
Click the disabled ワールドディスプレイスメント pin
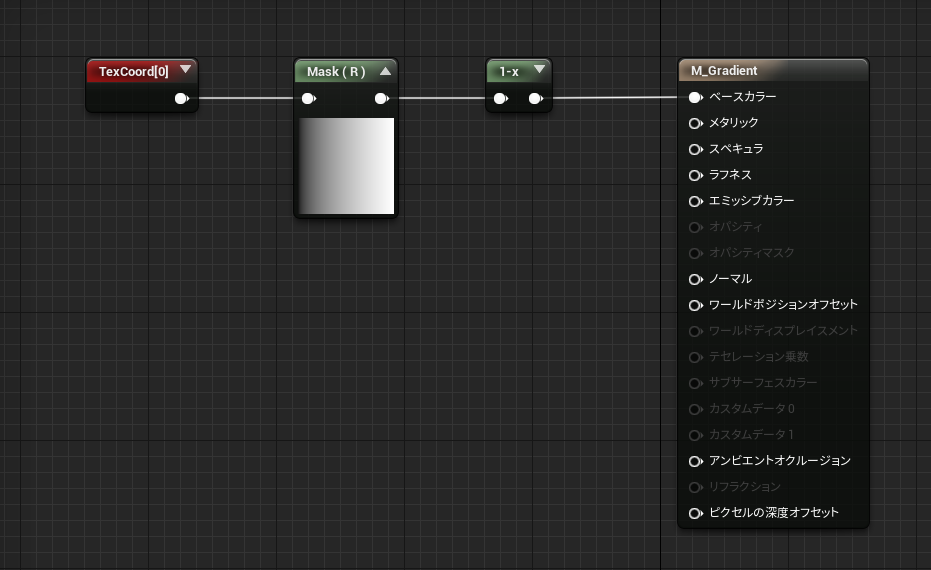[x=695, y=331]
